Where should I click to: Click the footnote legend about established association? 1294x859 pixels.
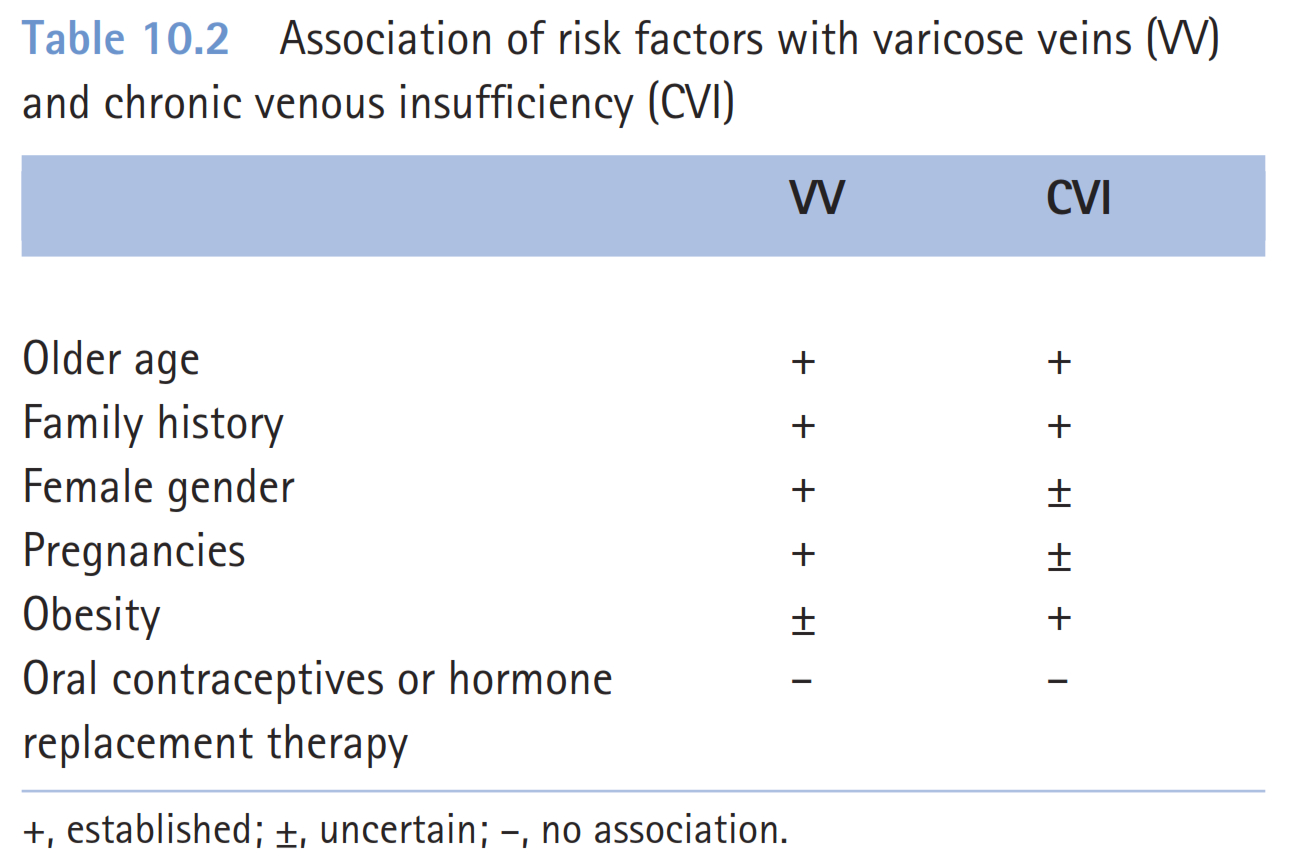[127, 830]
